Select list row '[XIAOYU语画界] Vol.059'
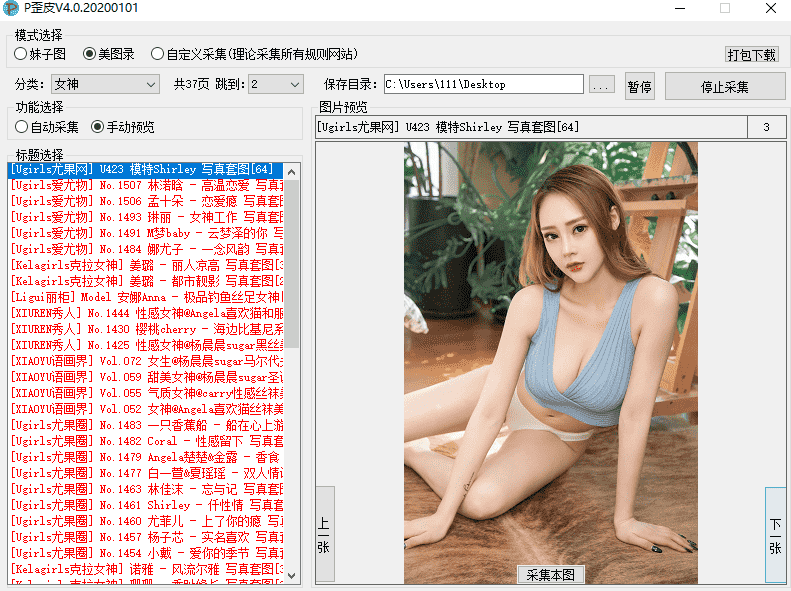The image size is (791, 591). coord(146,377)
